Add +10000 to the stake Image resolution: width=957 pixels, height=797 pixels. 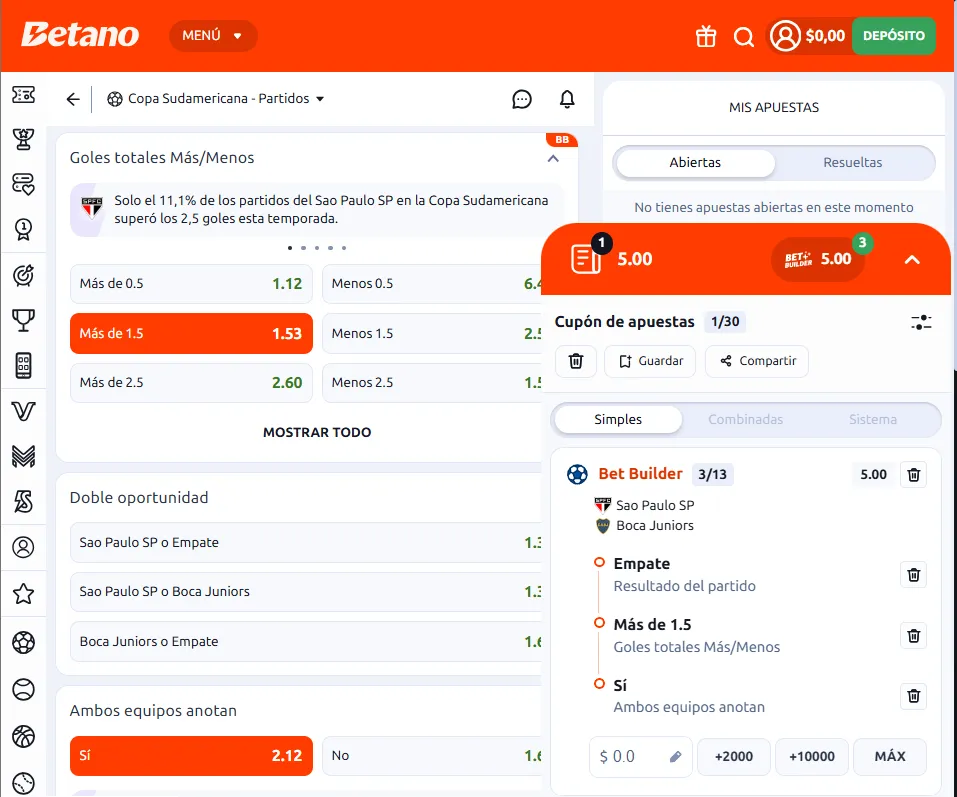point(812,757)
